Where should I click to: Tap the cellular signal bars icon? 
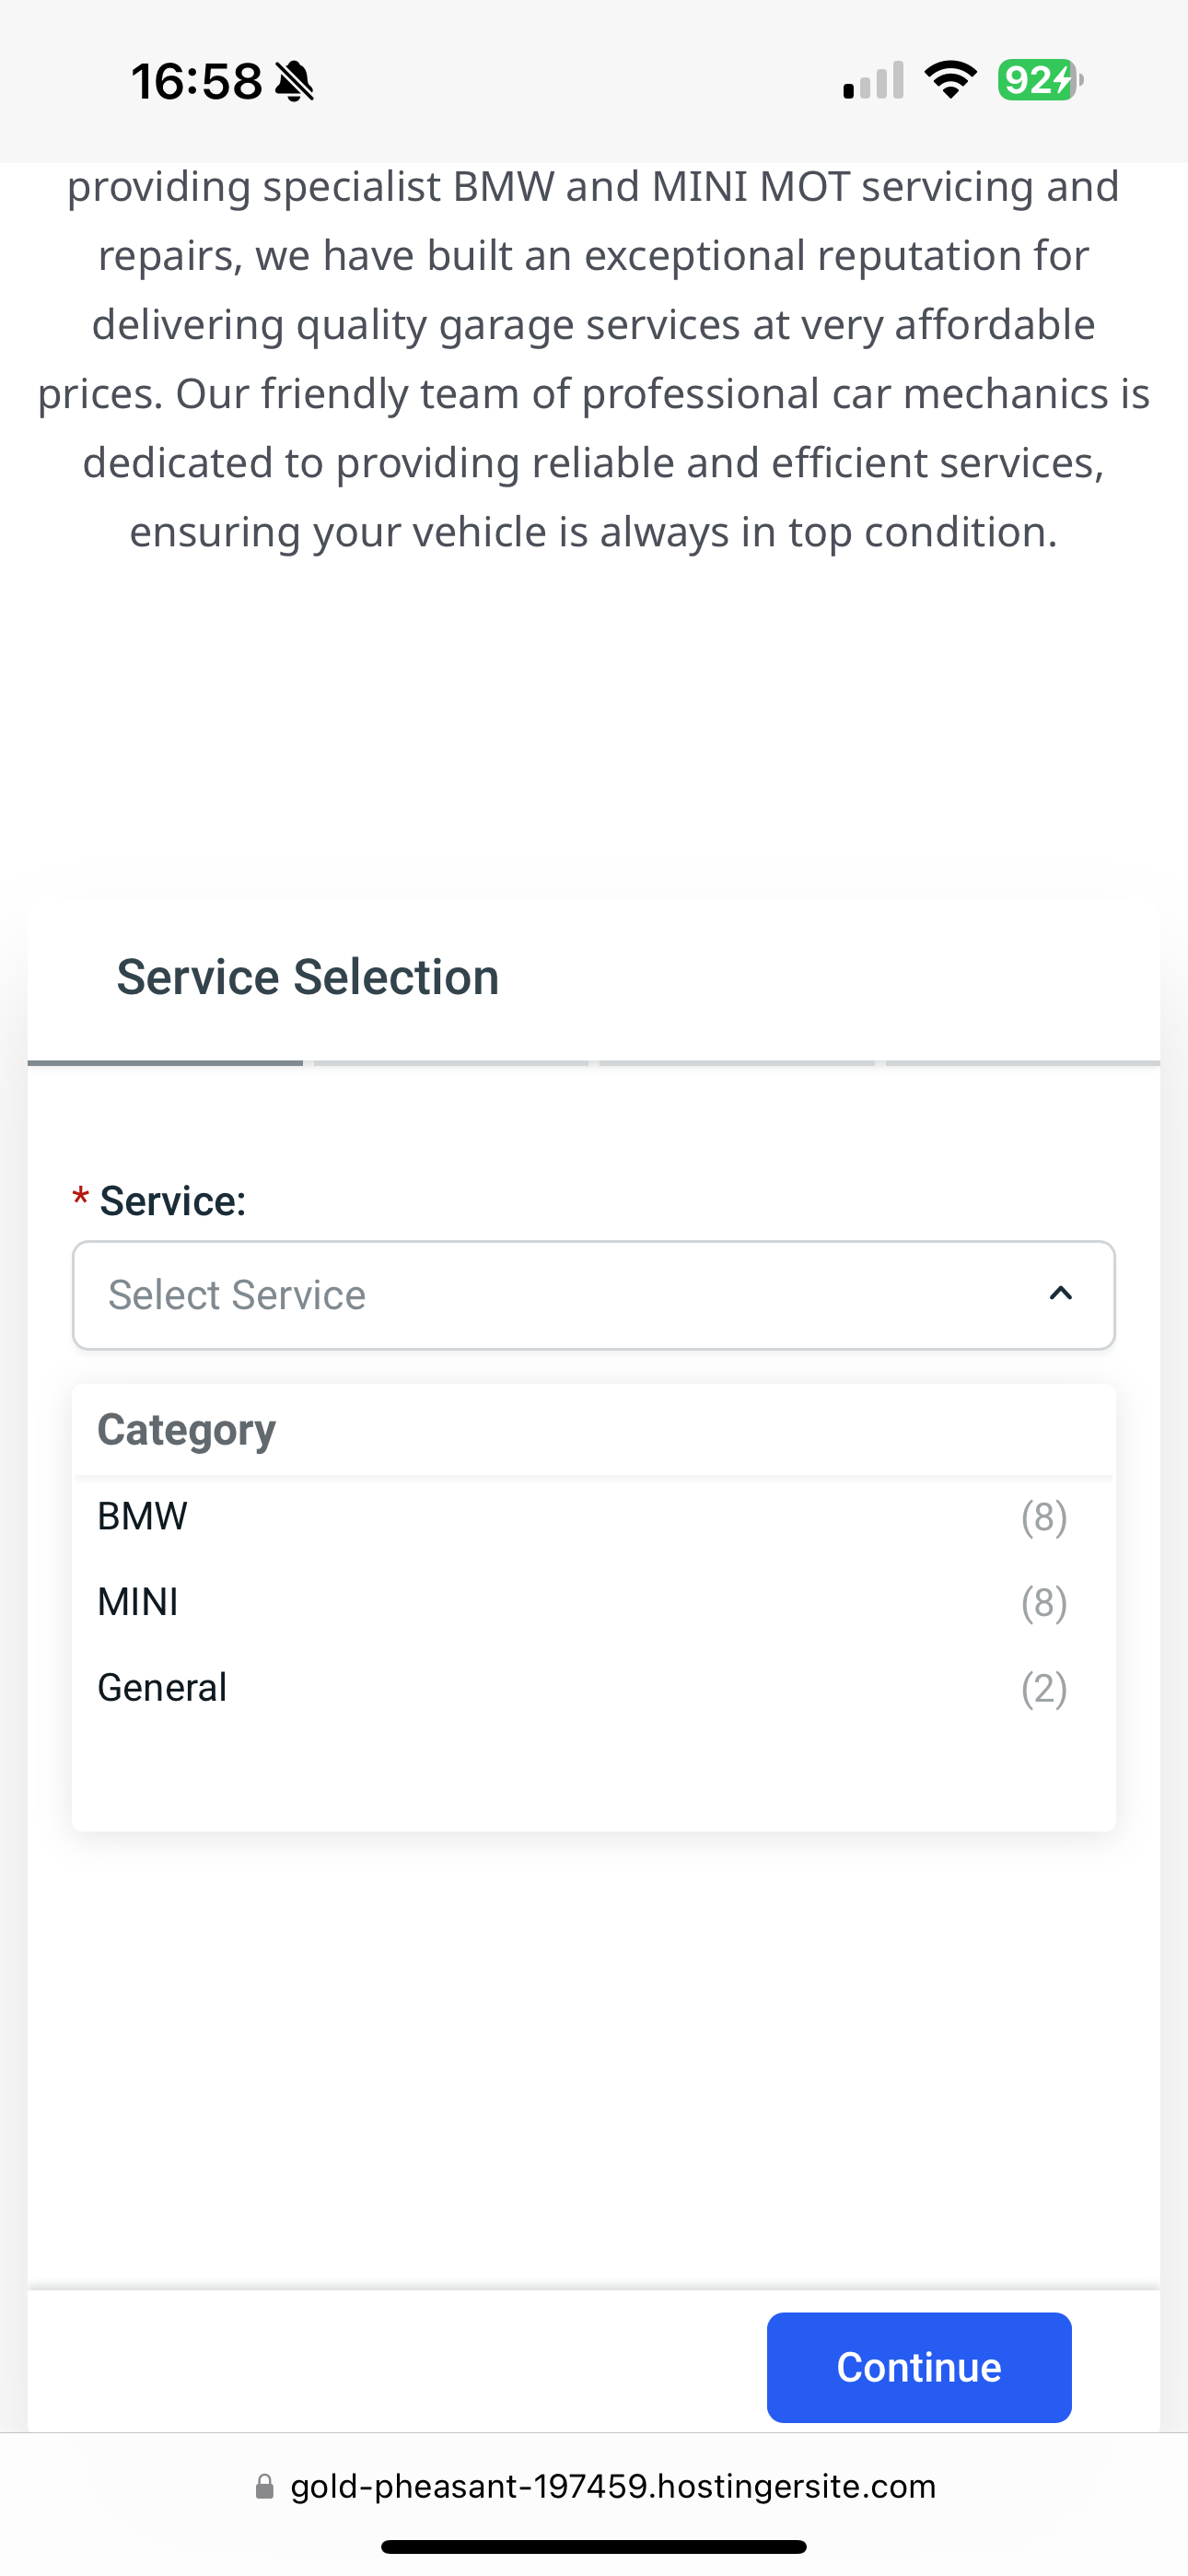(874, 80)
